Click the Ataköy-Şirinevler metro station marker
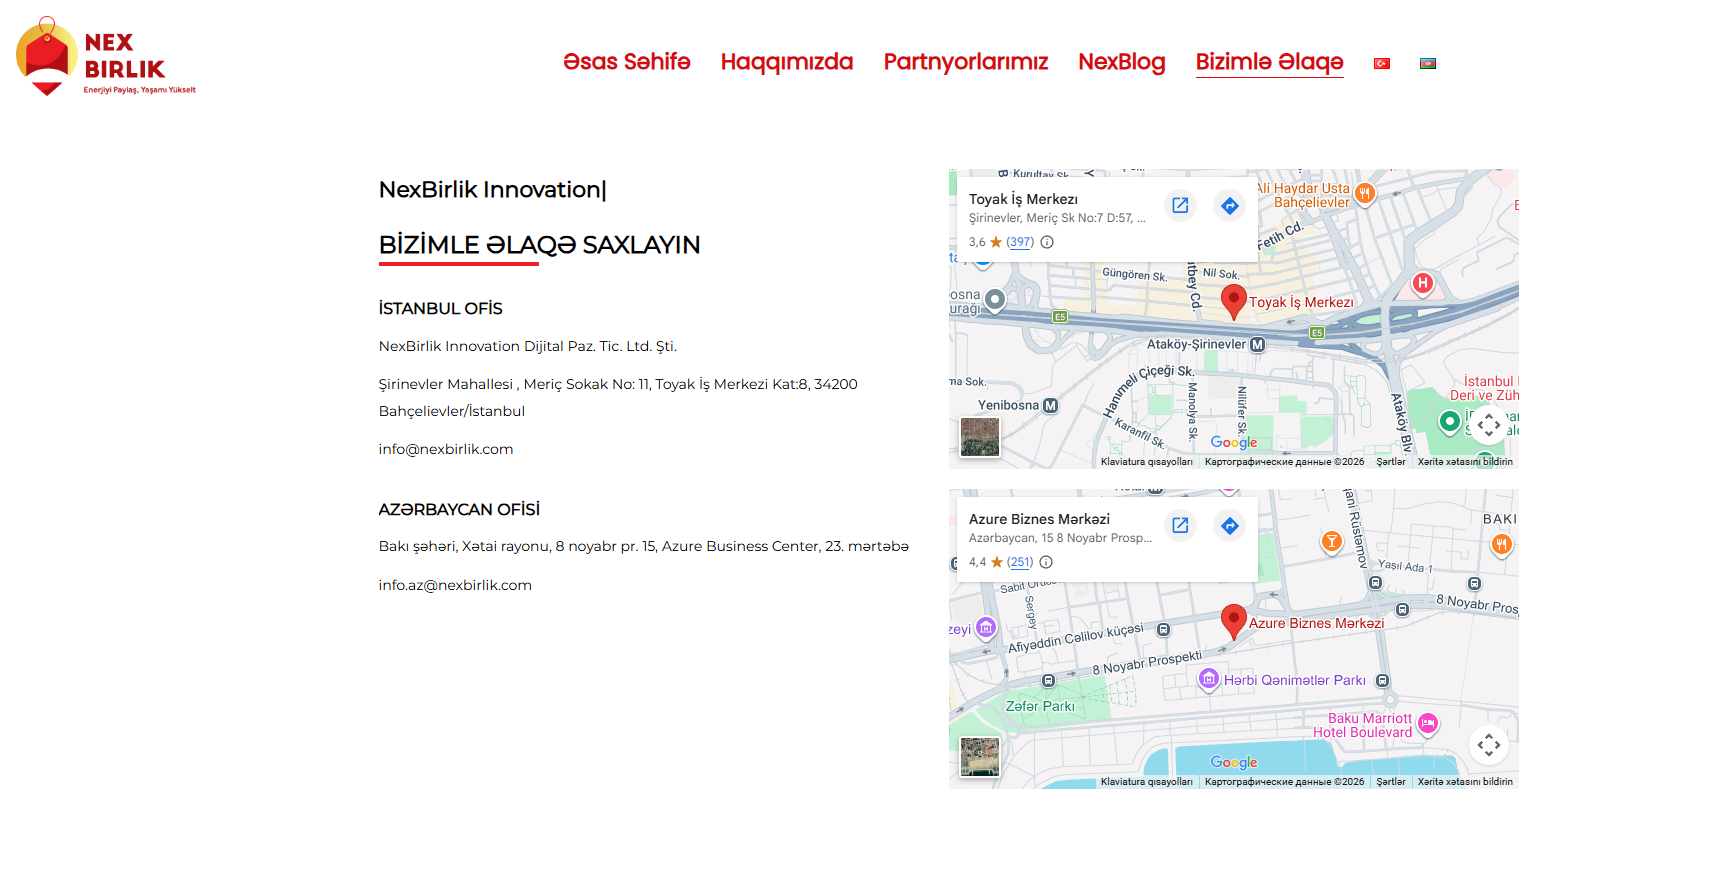 click(x=1258, y=345)
